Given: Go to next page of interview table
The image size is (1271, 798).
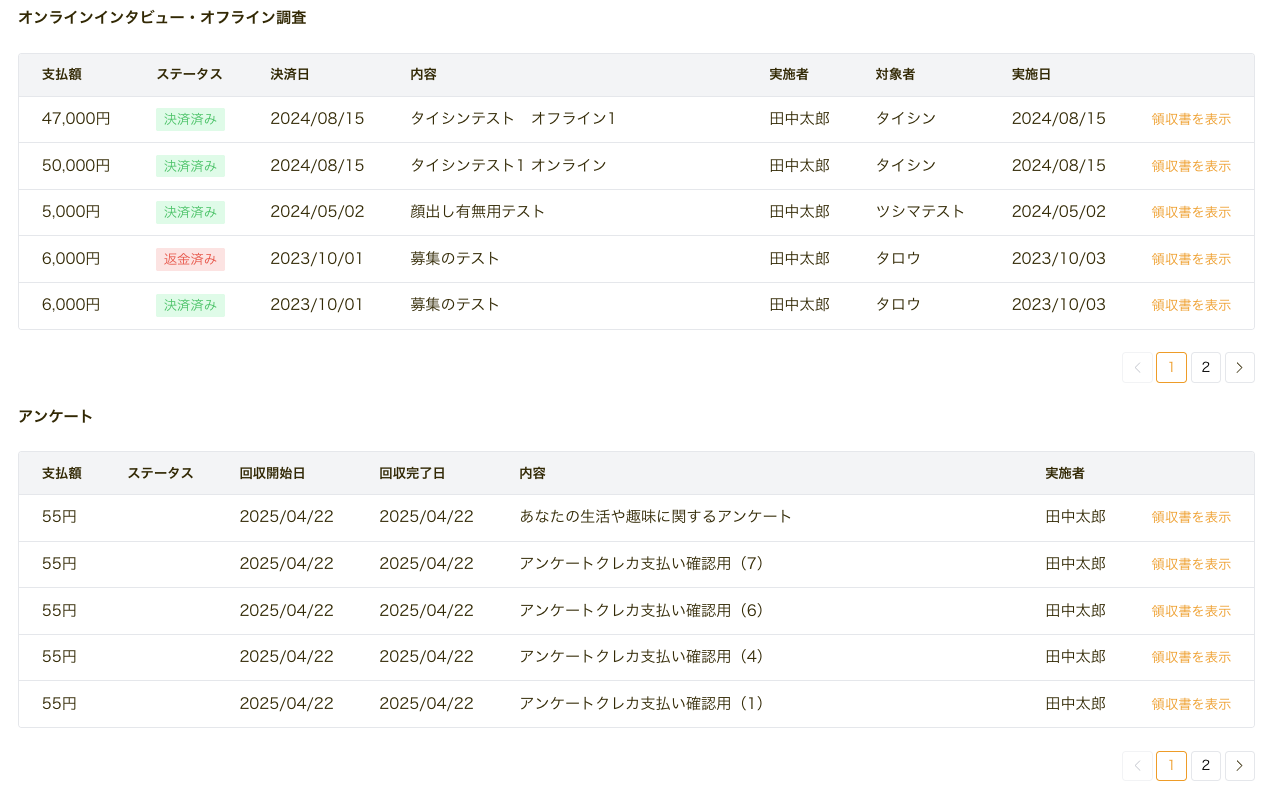Looking at the screenshot, I should [1239, 367].
